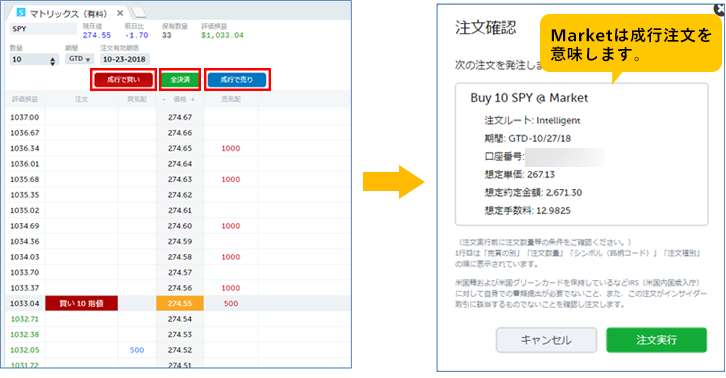Click price cell 274.64
Viewport: 726px width, 378px height.
coord(180,164)
